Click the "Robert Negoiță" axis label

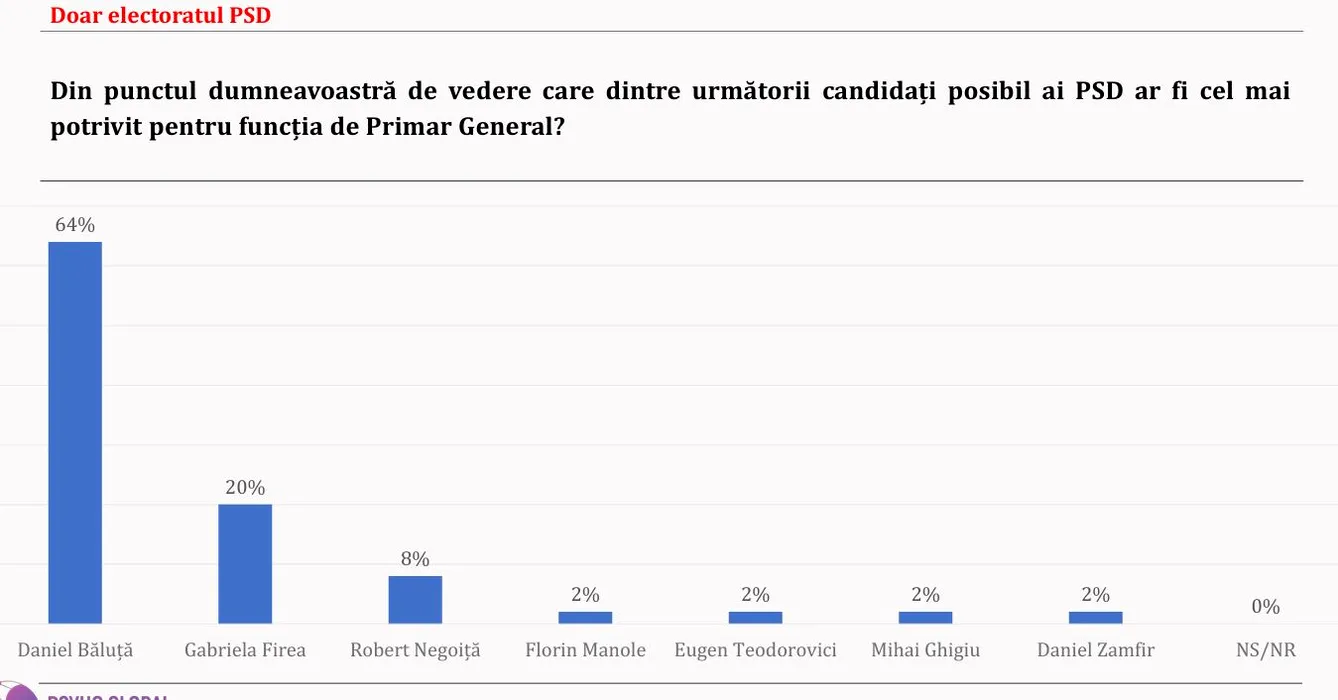coord(415,650)
